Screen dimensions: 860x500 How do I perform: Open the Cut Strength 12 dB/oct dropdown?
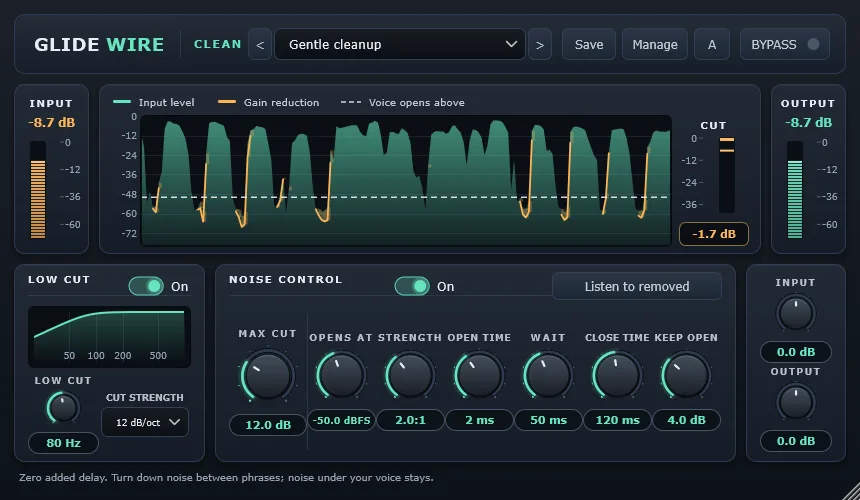coord(145,422)
